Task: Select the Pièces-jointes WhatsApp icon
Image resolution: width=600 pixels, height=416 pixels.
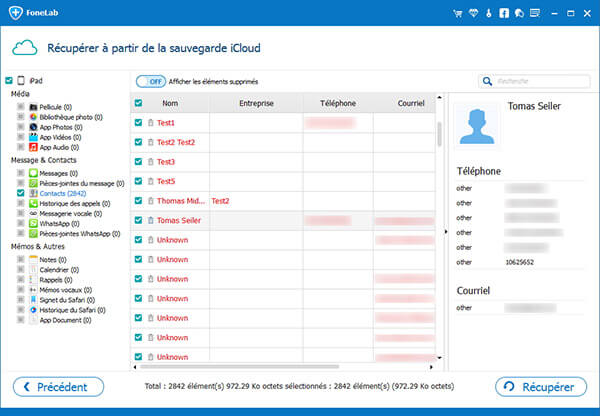Action: [x=33, y=233]
